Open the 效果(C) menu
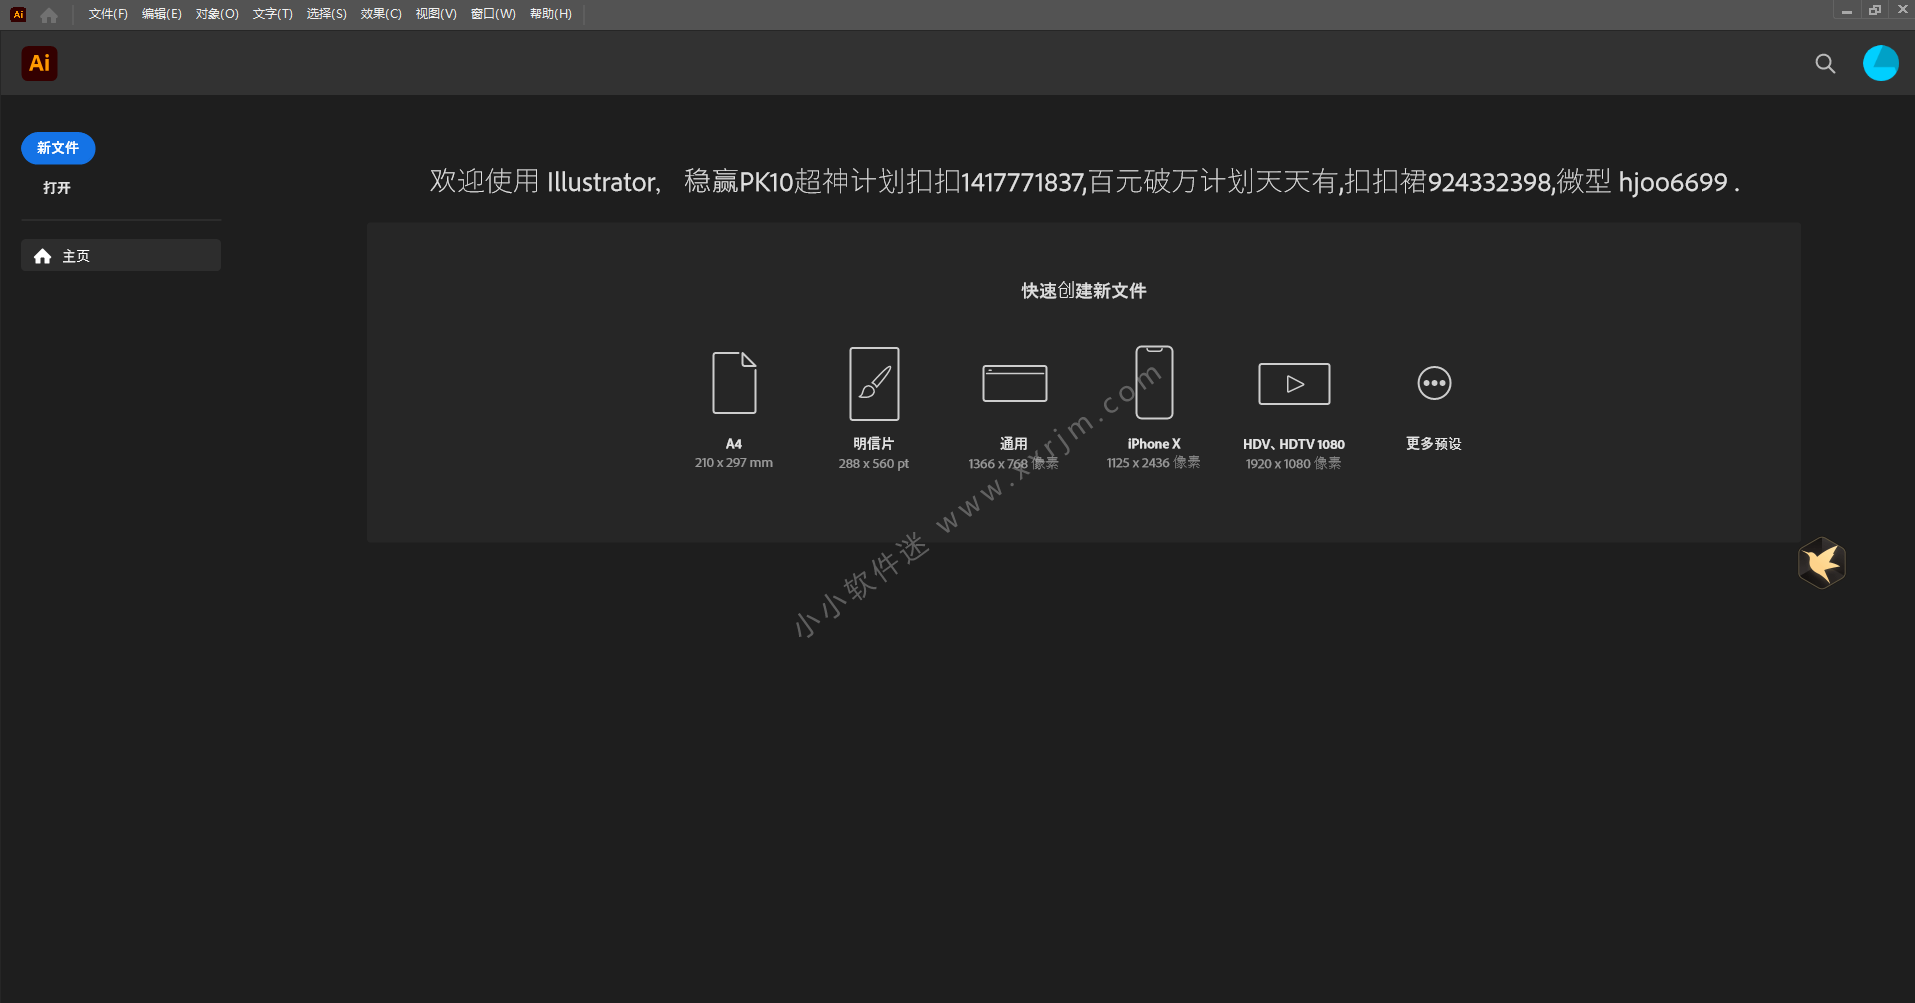 pos(381,14)
